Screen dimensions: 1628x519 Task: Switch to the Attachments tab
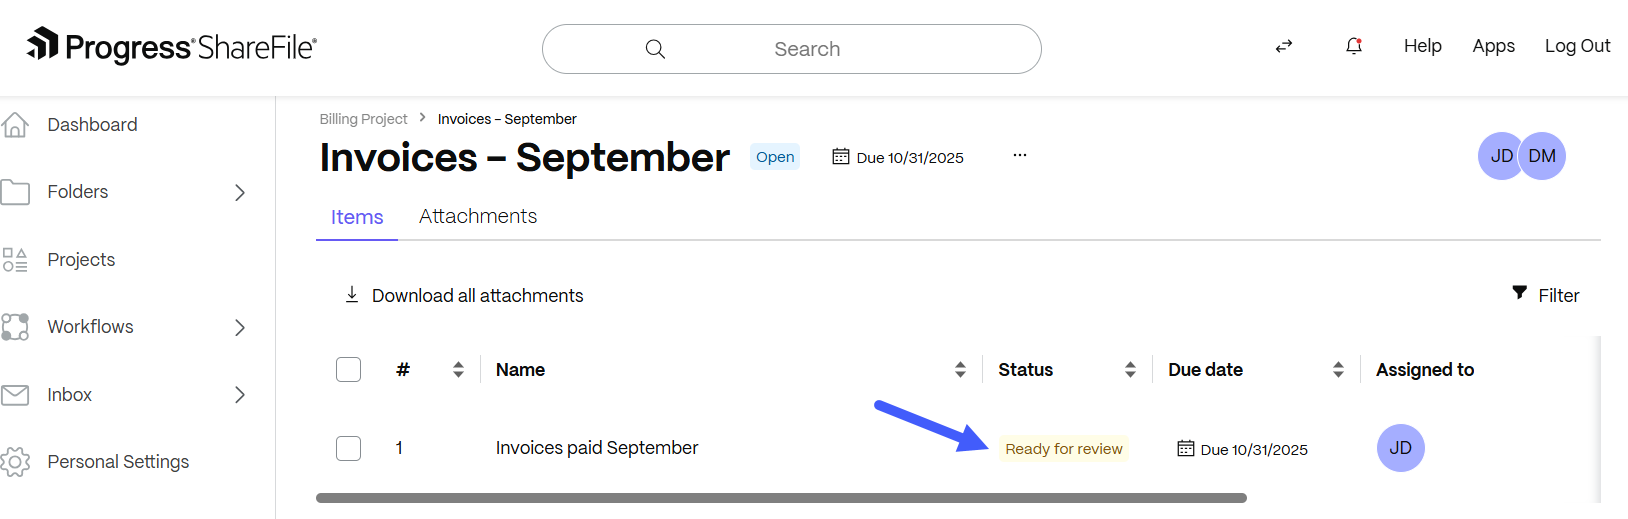click(x=478, y=217)
